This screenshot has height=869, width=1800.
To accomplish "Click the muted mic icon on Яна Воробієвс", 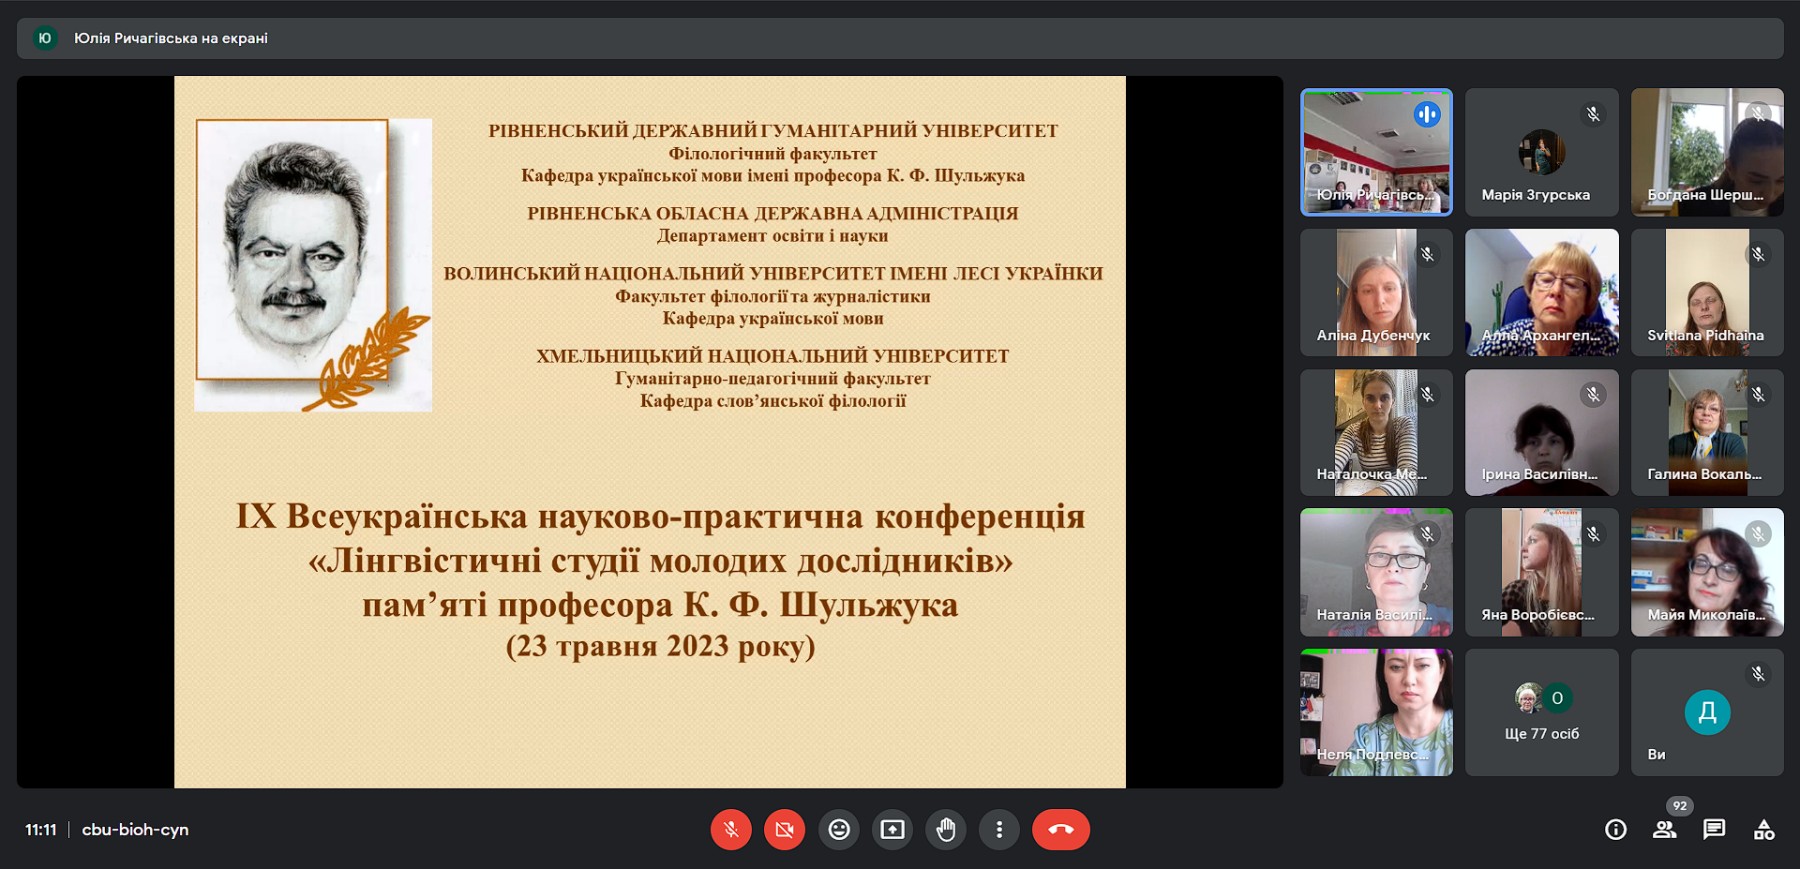I will click(1593, 534).
